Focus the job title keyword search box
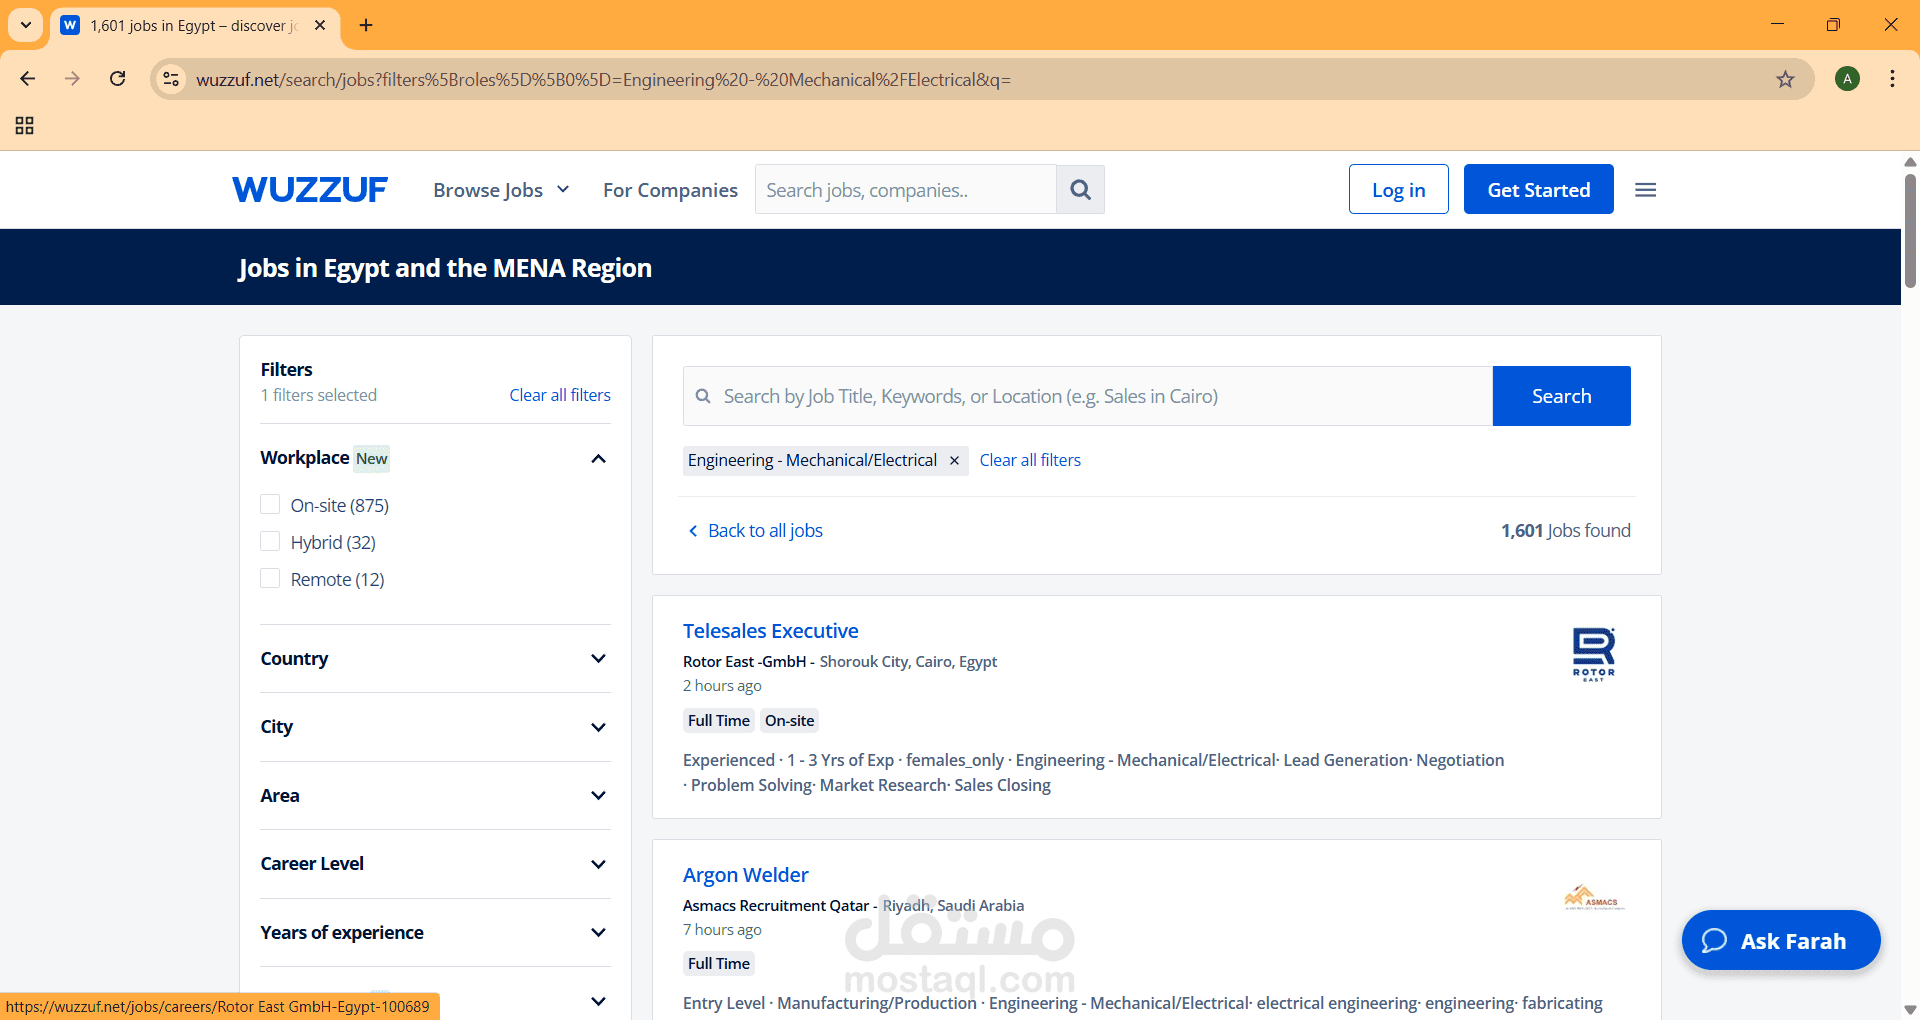1920x1020 pixels. click(x=1088, y=396)
